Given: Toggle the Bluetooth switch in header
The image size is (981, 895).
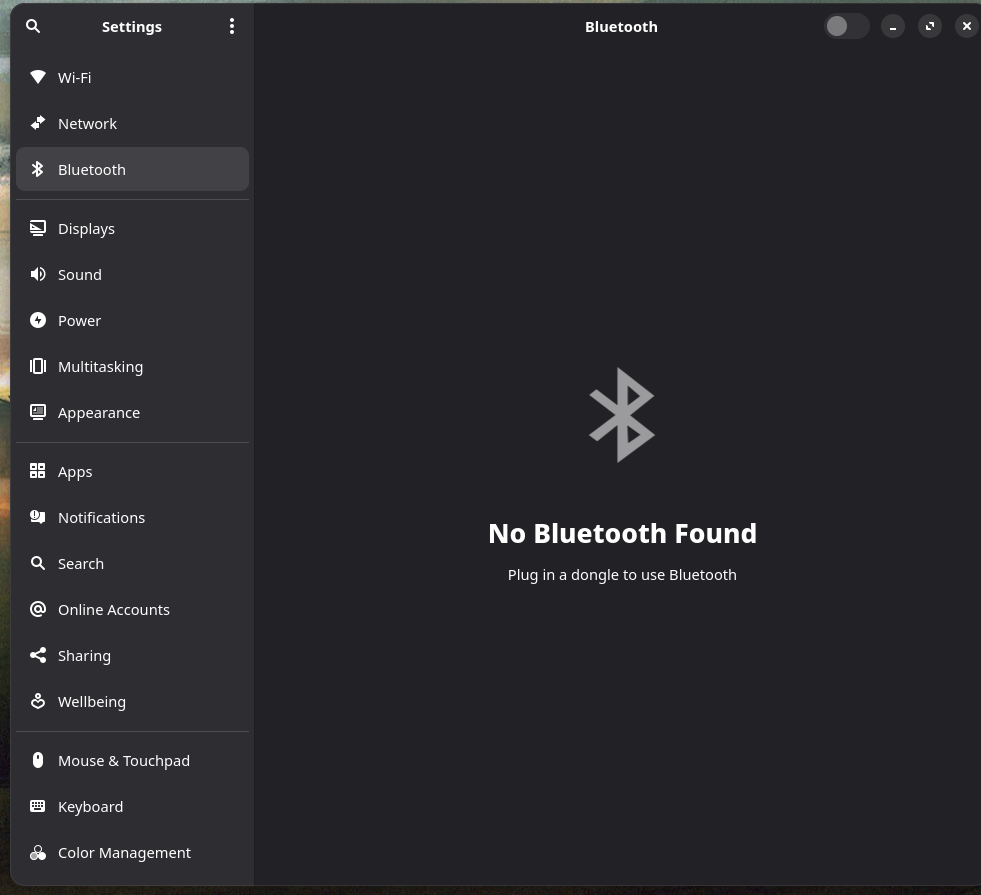Looking at the screenshot, I should (846, 26).
